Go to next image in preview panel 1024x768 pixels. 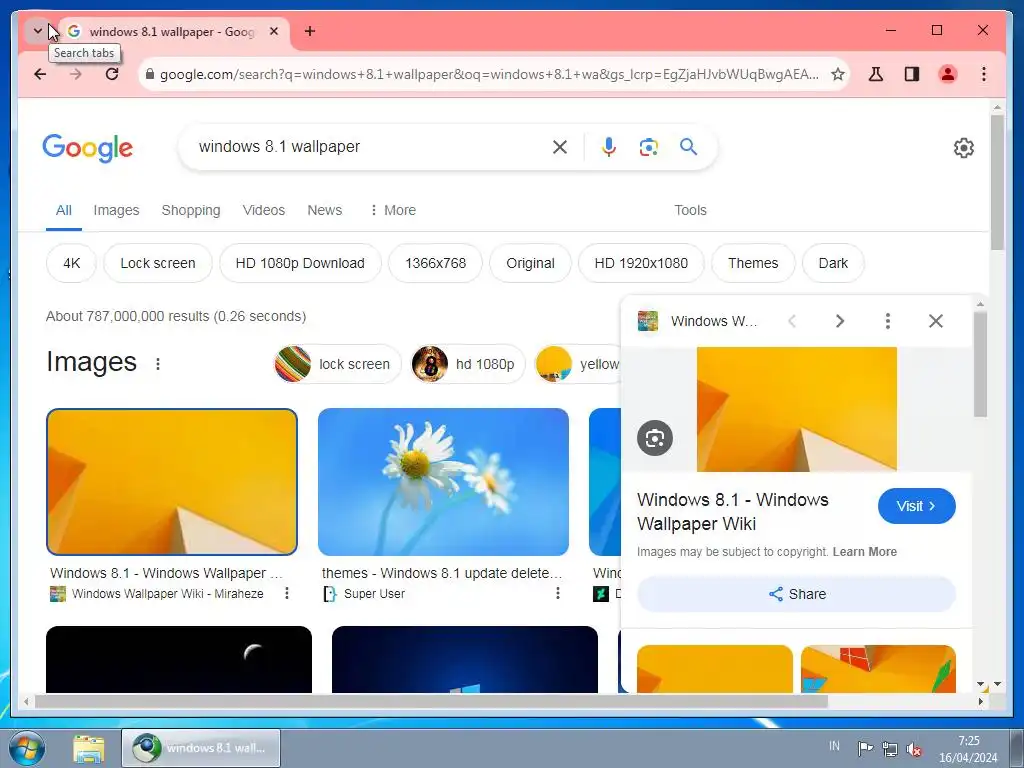click(x=840, y=321)
